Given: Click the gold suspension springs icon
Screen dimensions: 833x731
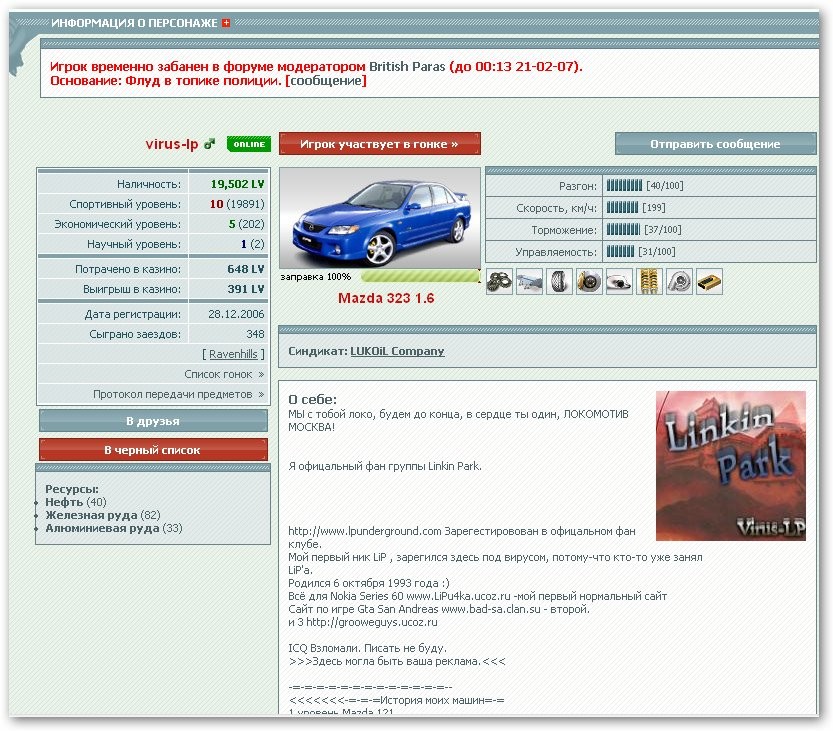Looking at the screenshot, I should point(649,282).
